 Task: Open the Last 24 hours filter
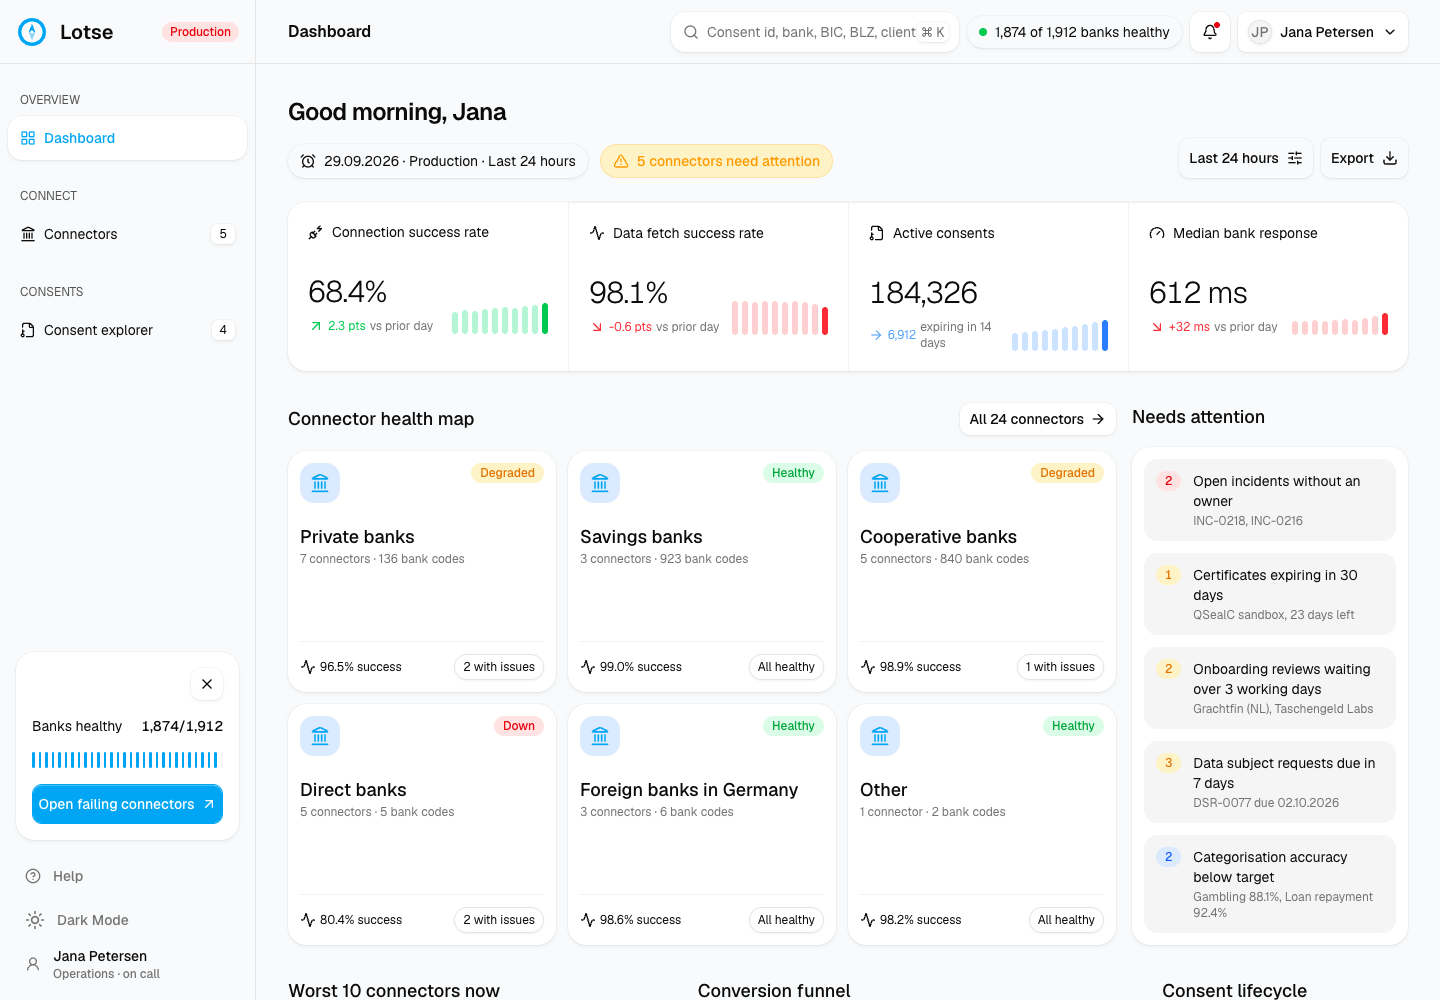point(1245,158)
